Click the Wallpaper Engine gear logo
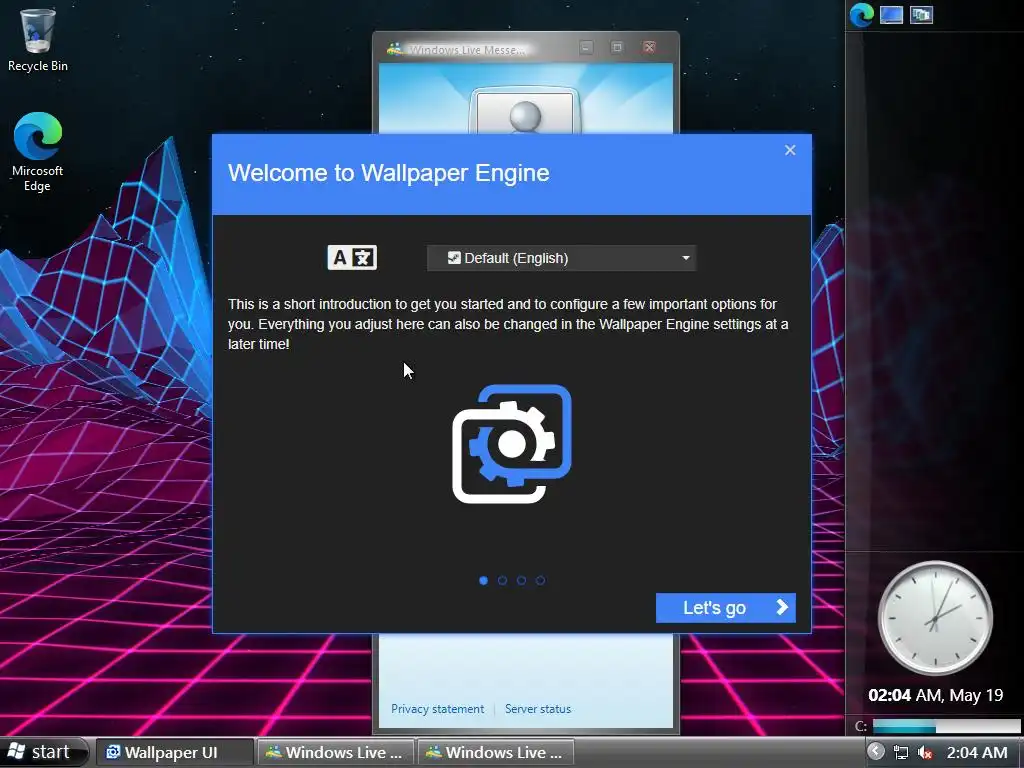This screenshot has width=1024, height=768. [512, 444]
